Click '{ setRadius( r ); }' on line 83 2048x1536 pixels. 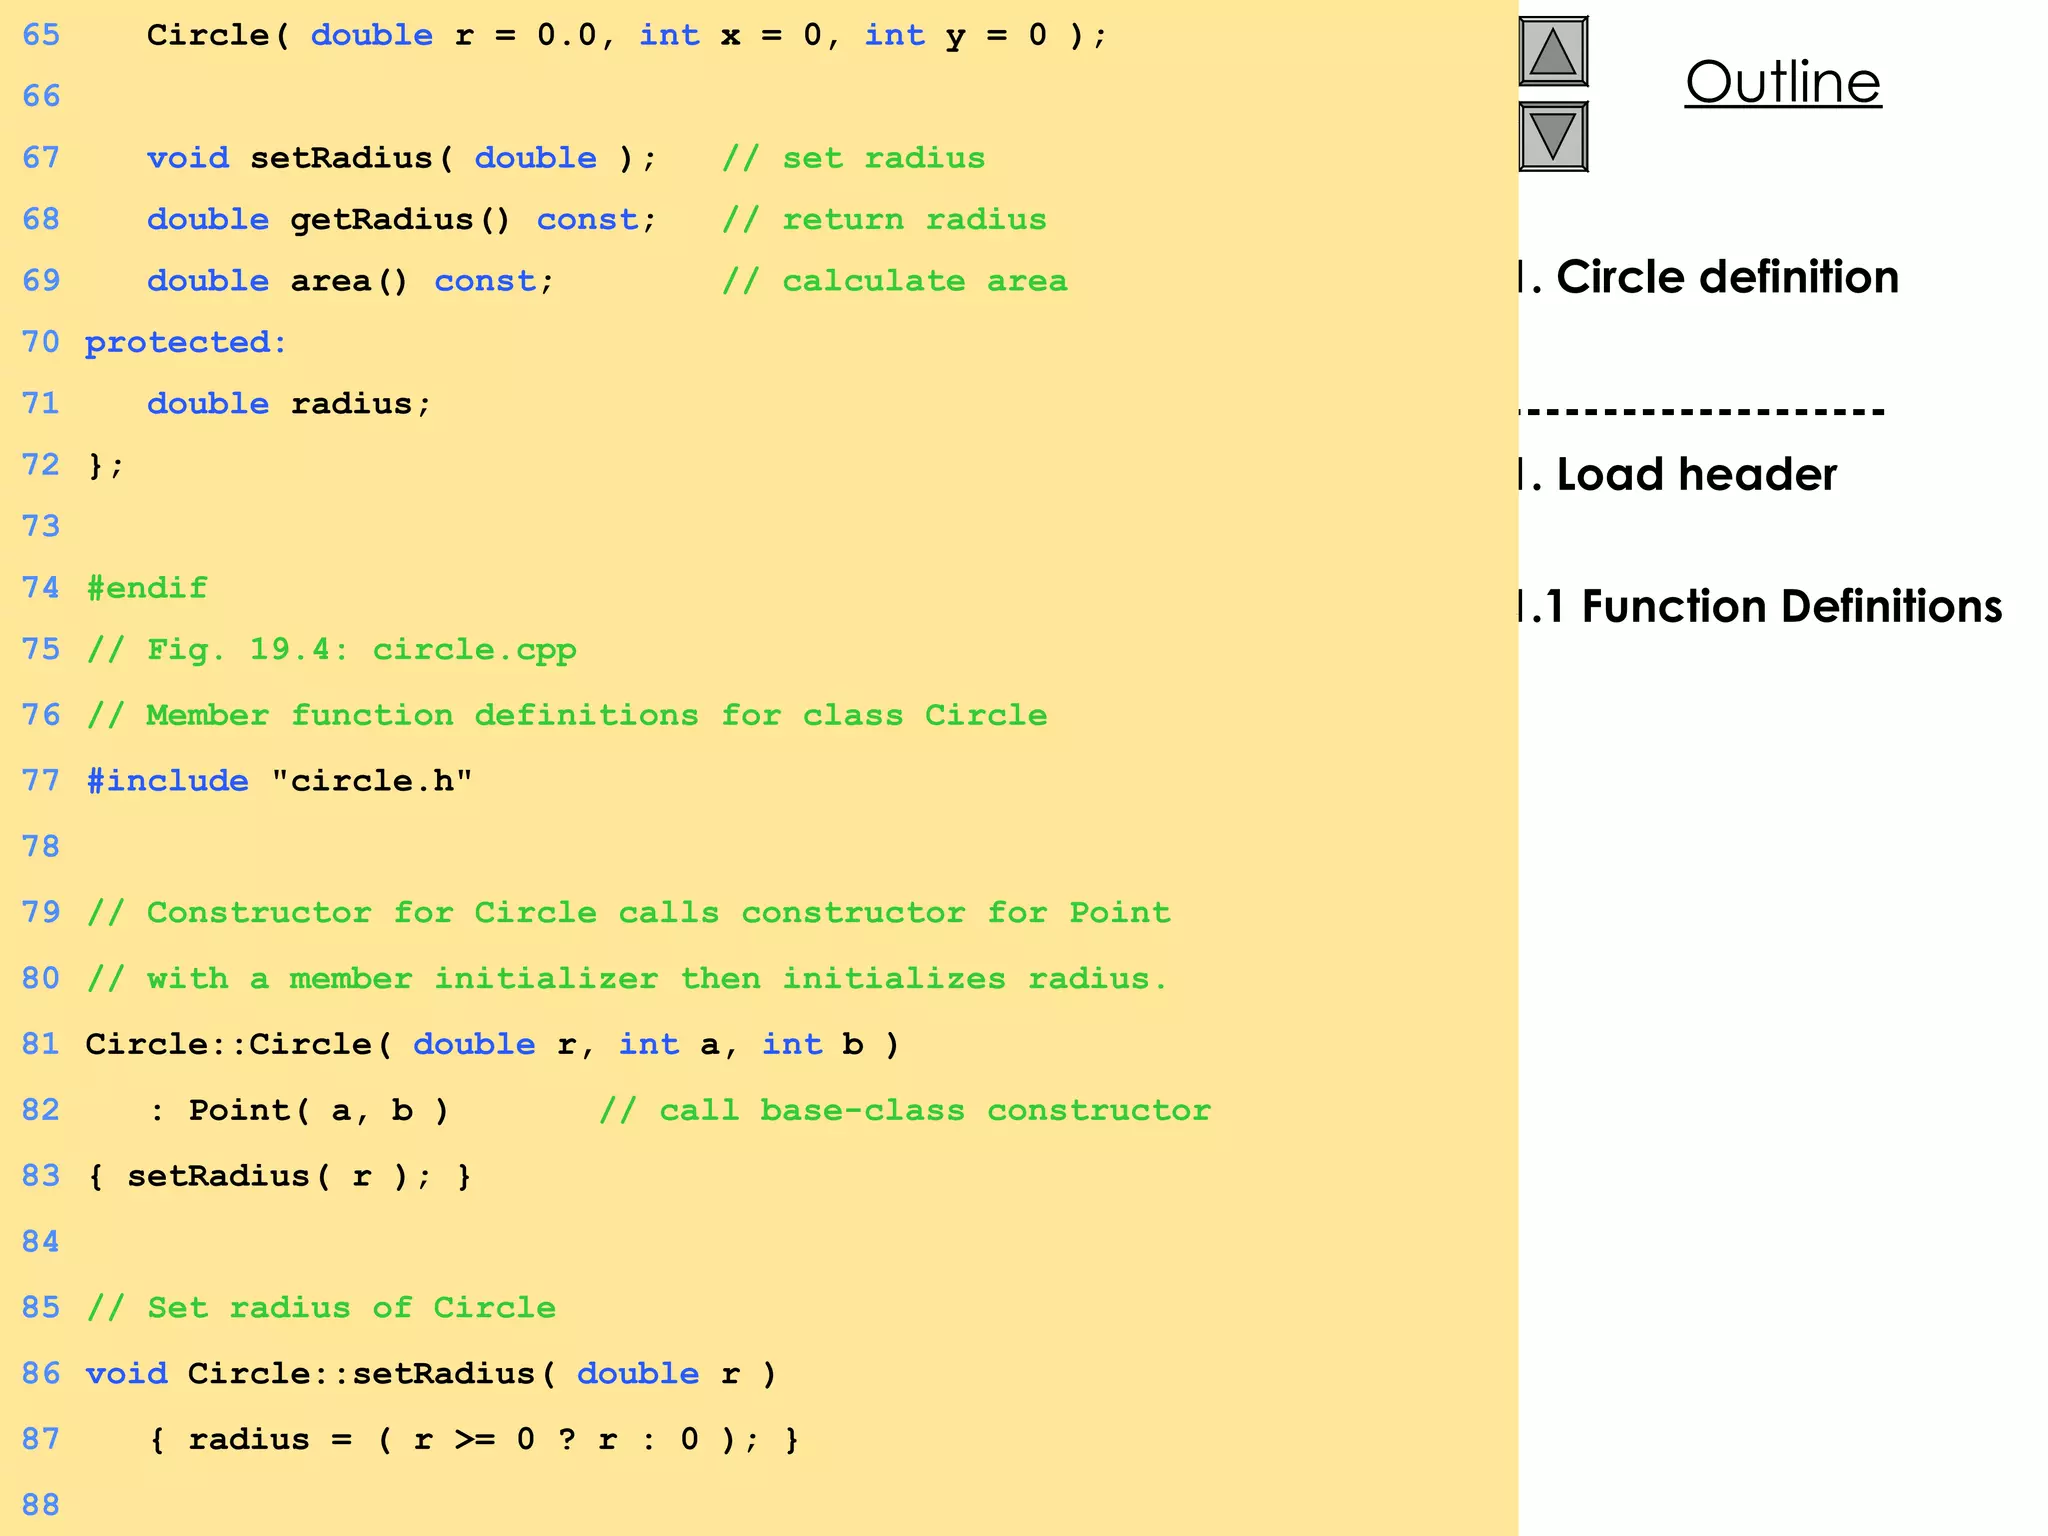[x=279, y=1176]
